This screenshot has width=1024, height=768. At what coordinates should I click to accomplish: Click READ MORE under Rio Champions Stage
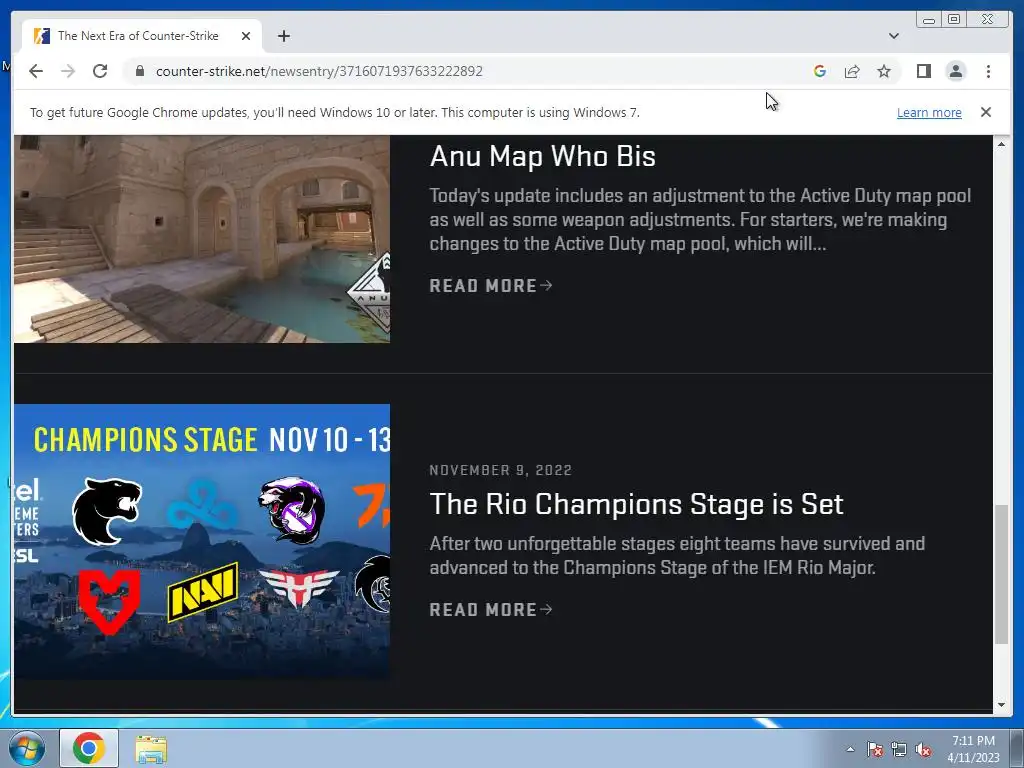tap(491, 609)
